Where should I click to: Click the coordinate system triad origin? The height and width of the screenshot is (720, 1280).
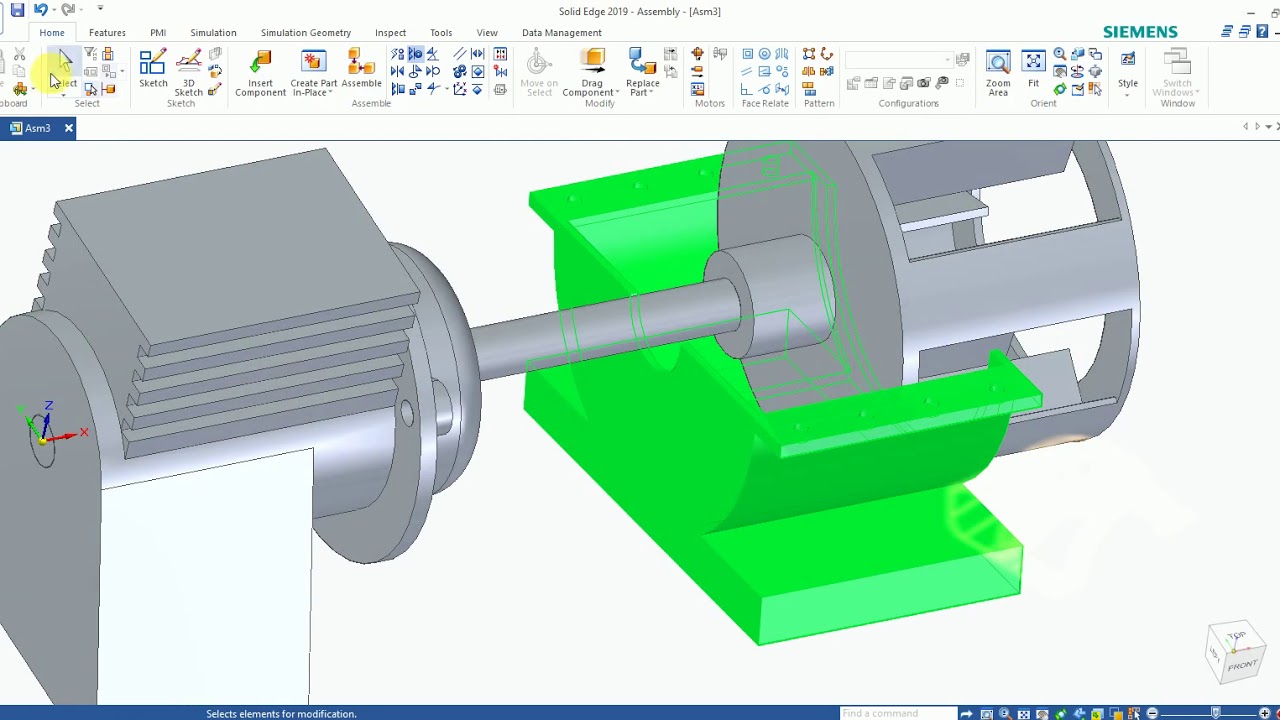[42, 439]
